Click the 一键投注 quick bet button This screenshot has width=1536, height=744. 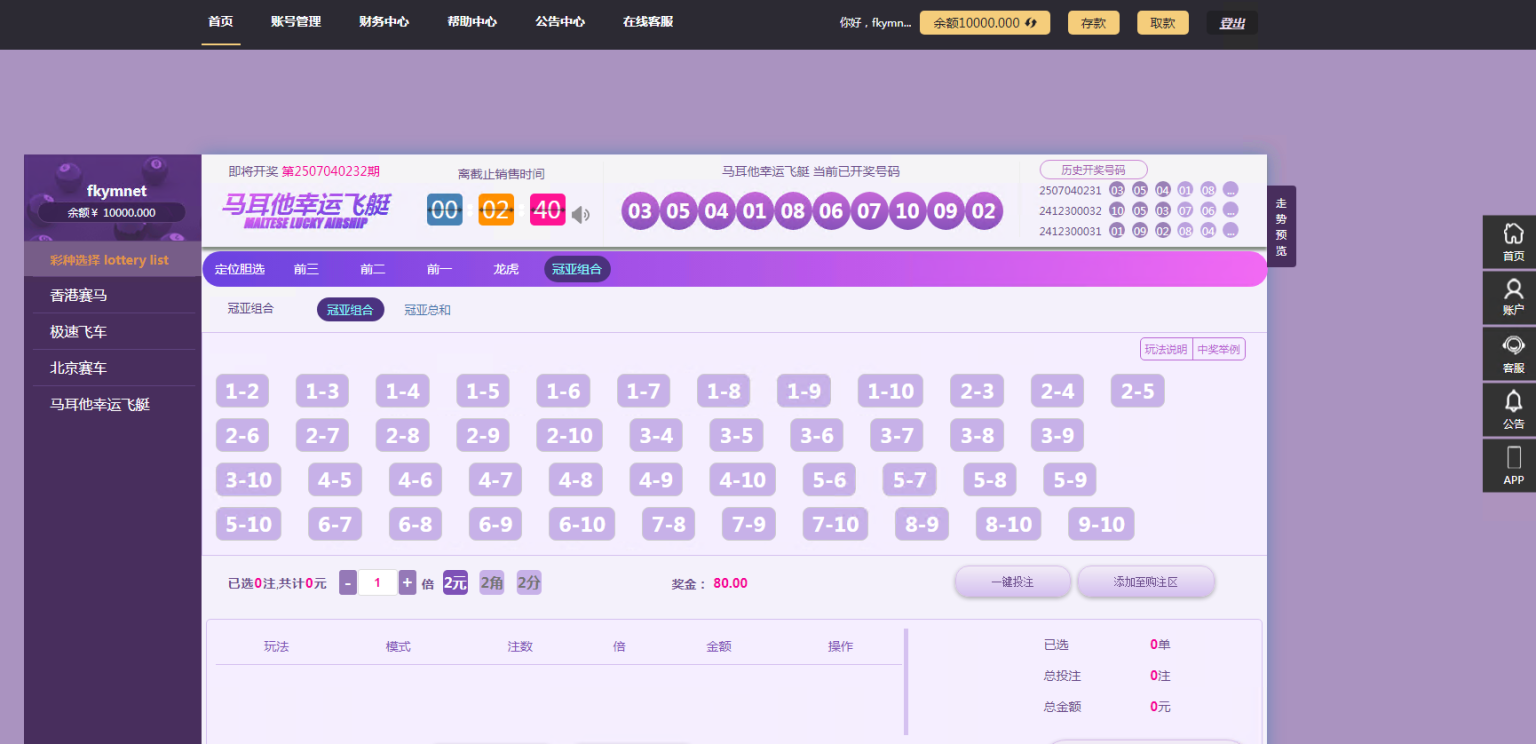click(x=1012, y=582)
